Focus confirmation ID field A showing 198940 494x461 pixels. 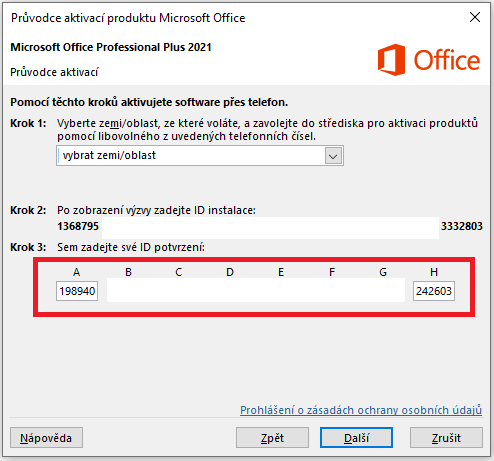[77, 291]
